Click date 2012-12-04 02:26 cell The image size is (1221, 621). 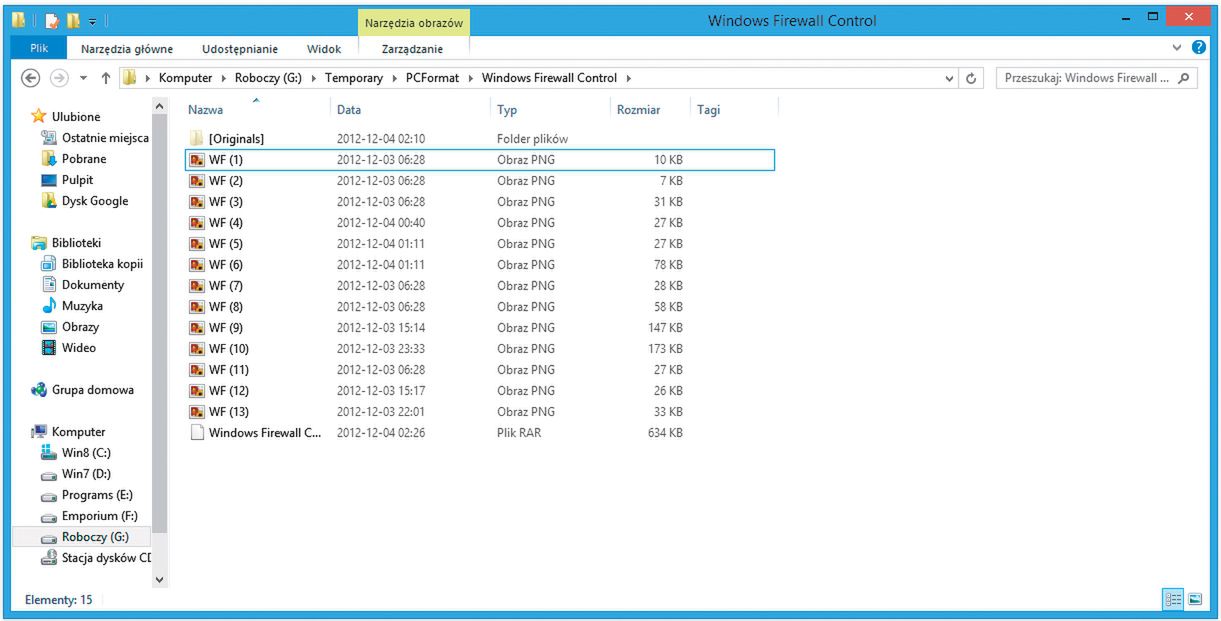(x=381, y=433)
